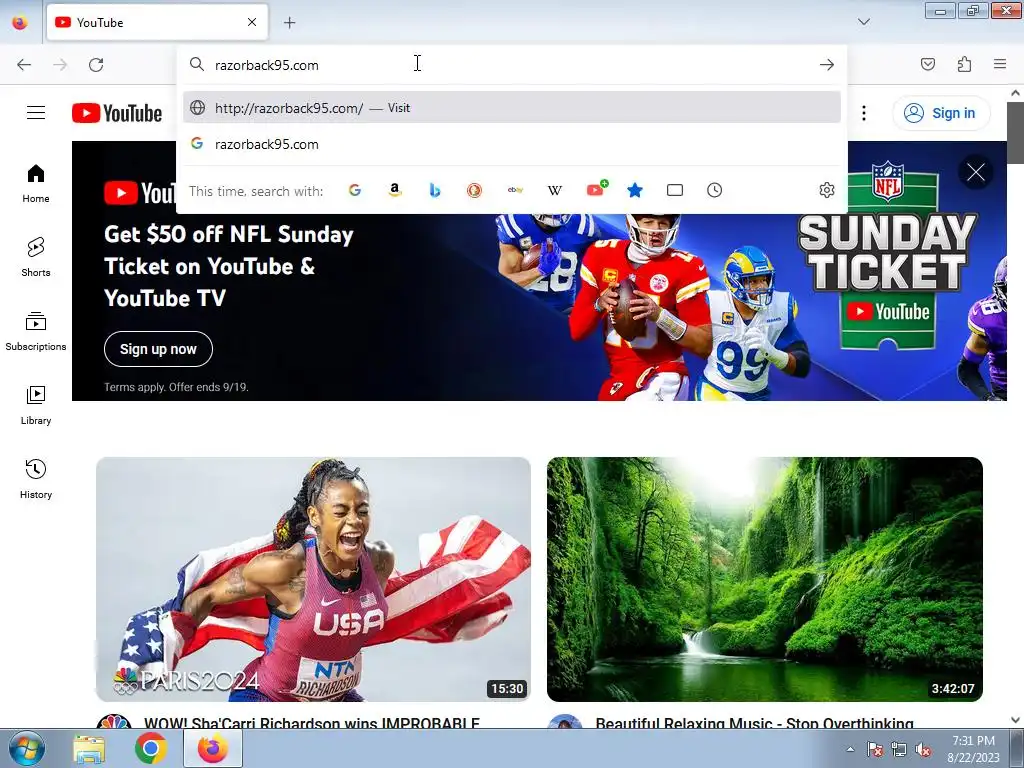Search with Amazon one-off icon
This screenshot has height=768, width=1024.
[x=394, y=190]
